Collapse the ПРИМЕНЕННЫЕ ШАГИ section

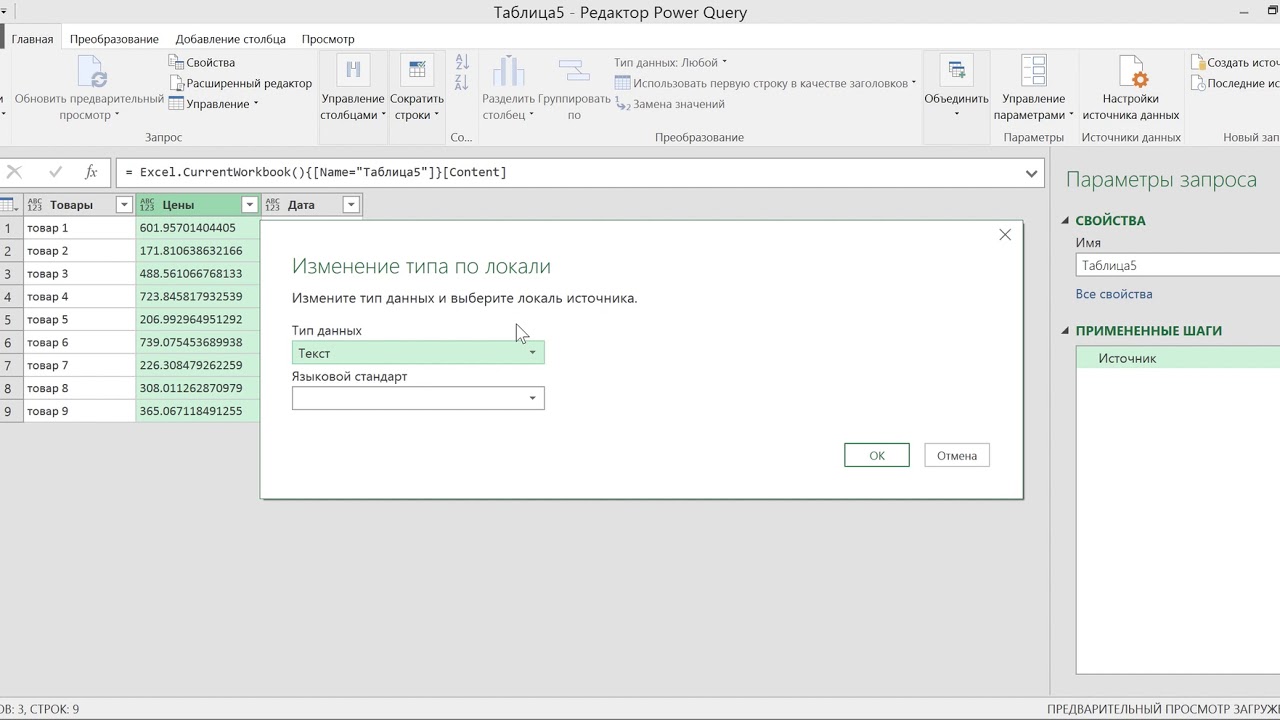click(x=1066, y=331)
